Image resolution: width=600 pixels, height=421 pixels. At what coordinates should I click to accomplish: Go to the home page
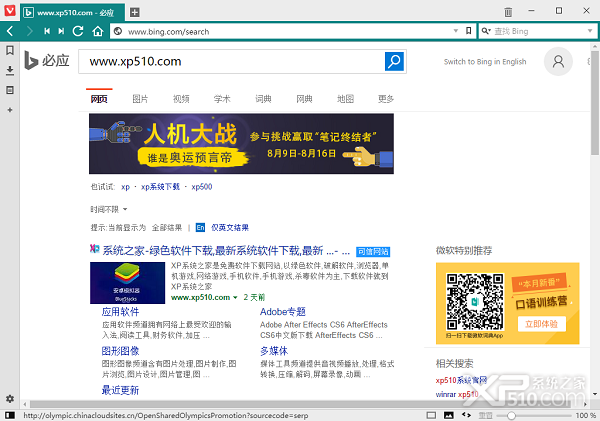[98, 31]
